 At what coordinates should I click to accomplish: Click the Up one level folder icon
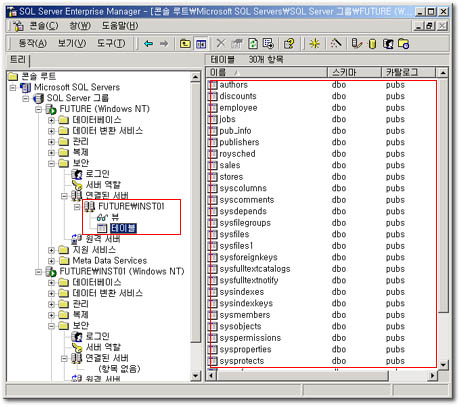[185, 44]
